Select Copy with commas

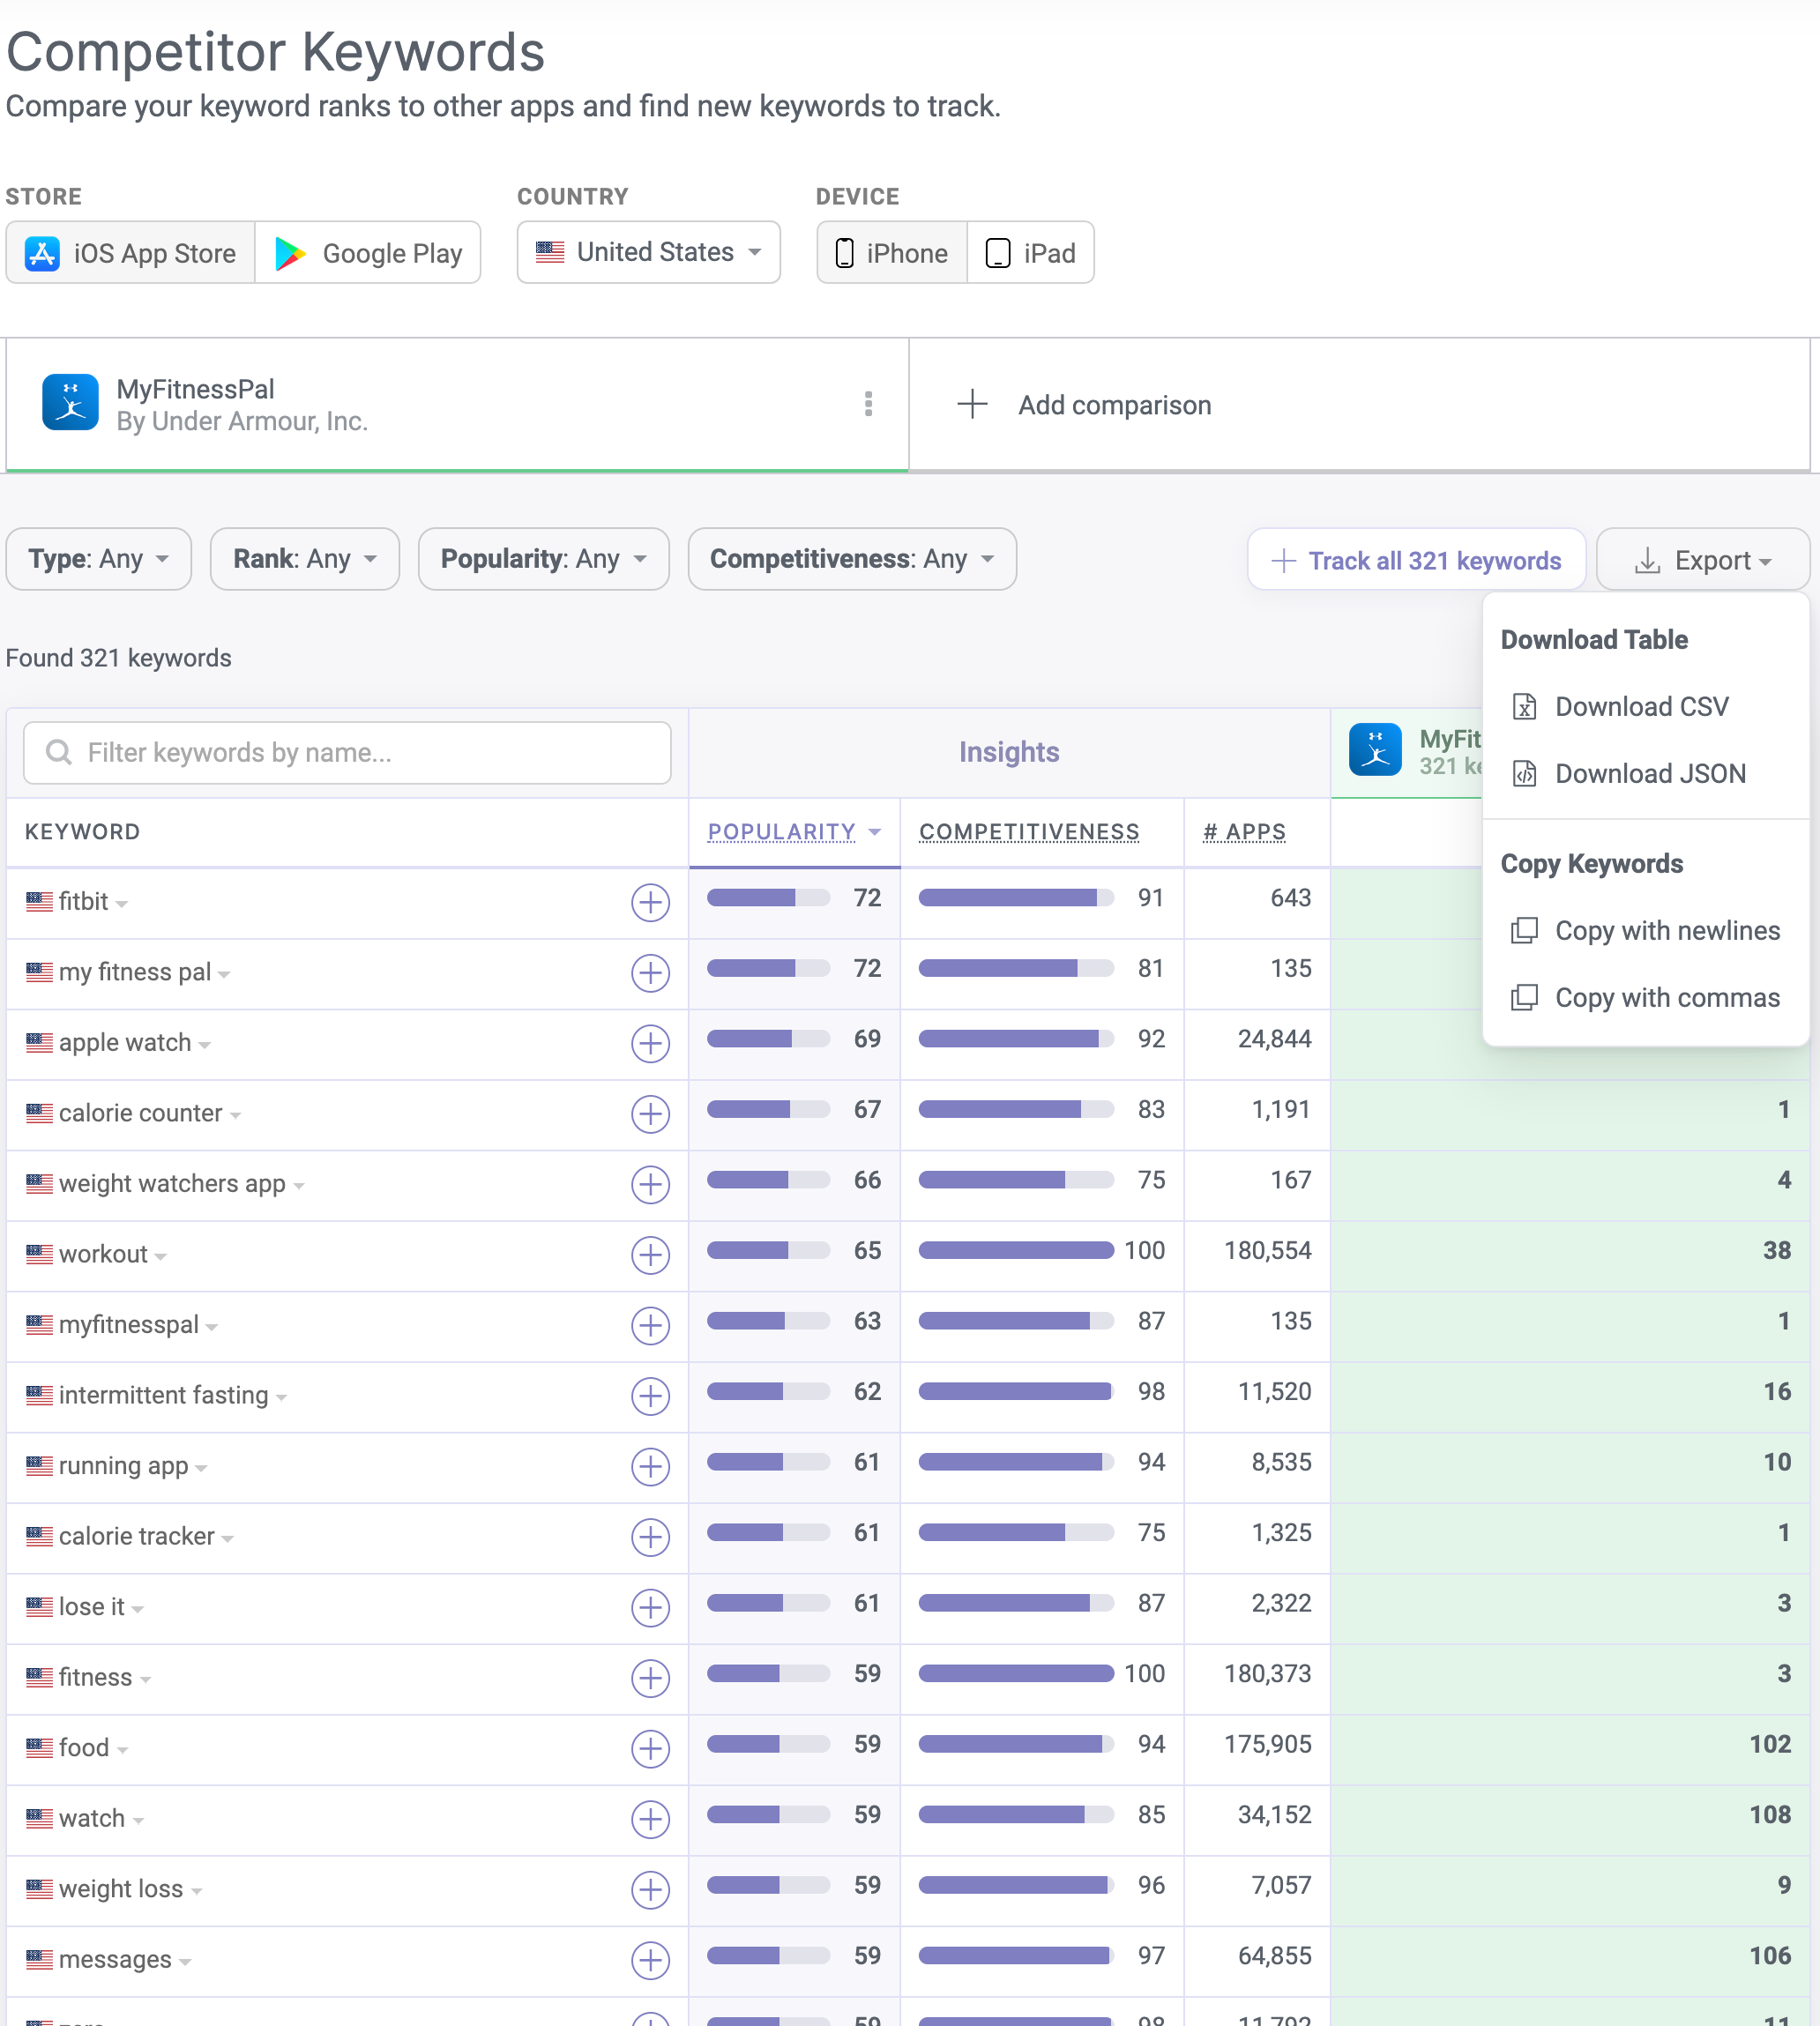(x=1646, y=997)
